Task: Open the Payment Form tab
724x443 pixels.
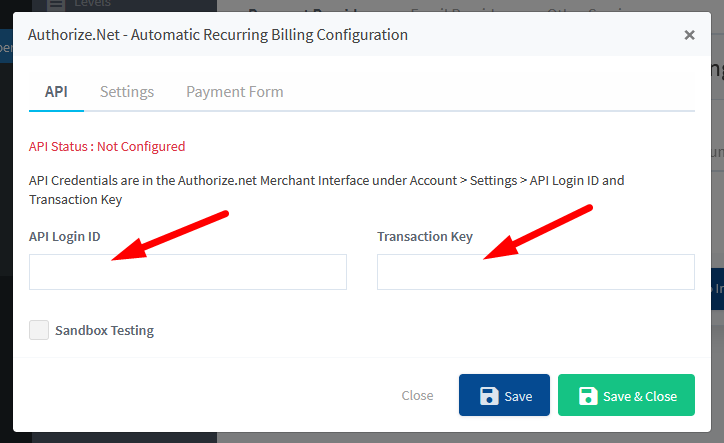Action: tap(235, 91)
